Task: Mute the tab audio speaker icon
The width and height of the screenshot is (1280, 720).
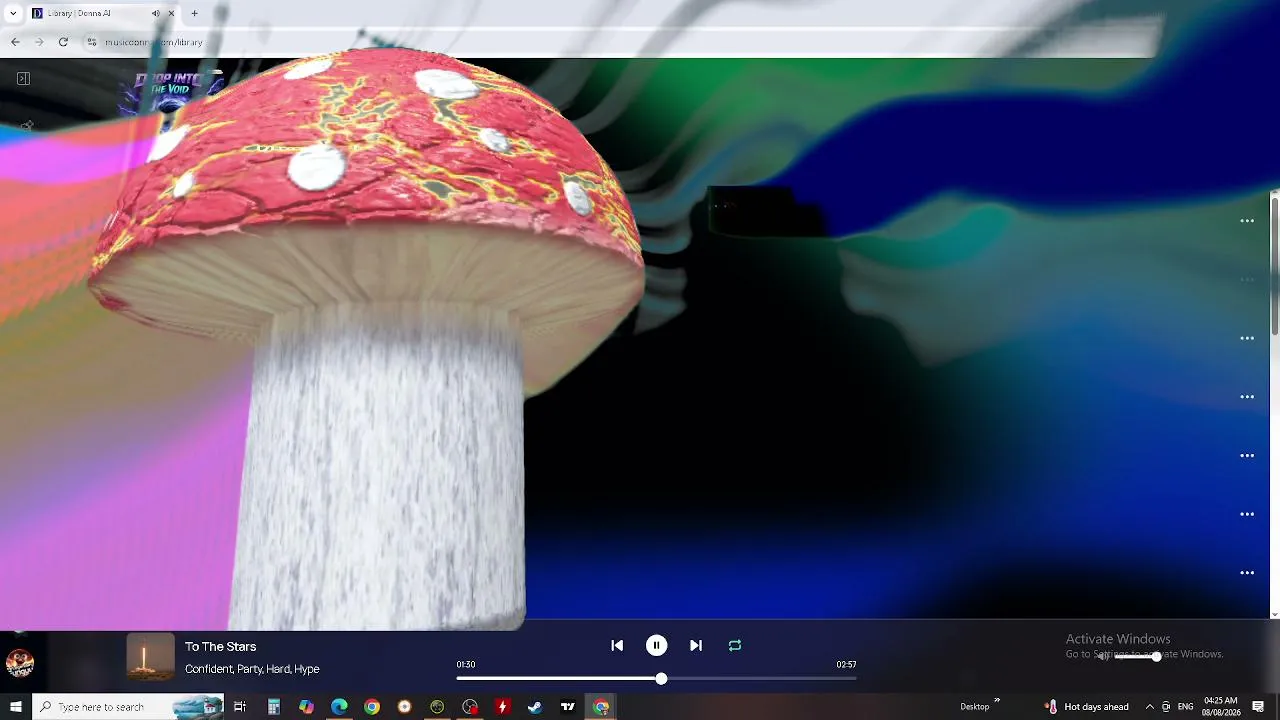Action: 155,13
